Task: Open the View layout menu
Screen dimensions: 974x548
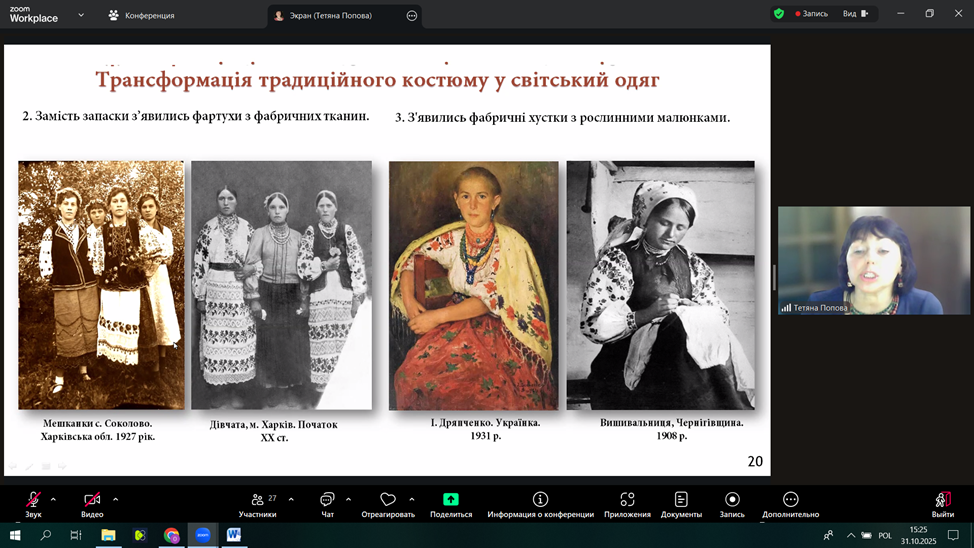Action: (x=854, y=14)
